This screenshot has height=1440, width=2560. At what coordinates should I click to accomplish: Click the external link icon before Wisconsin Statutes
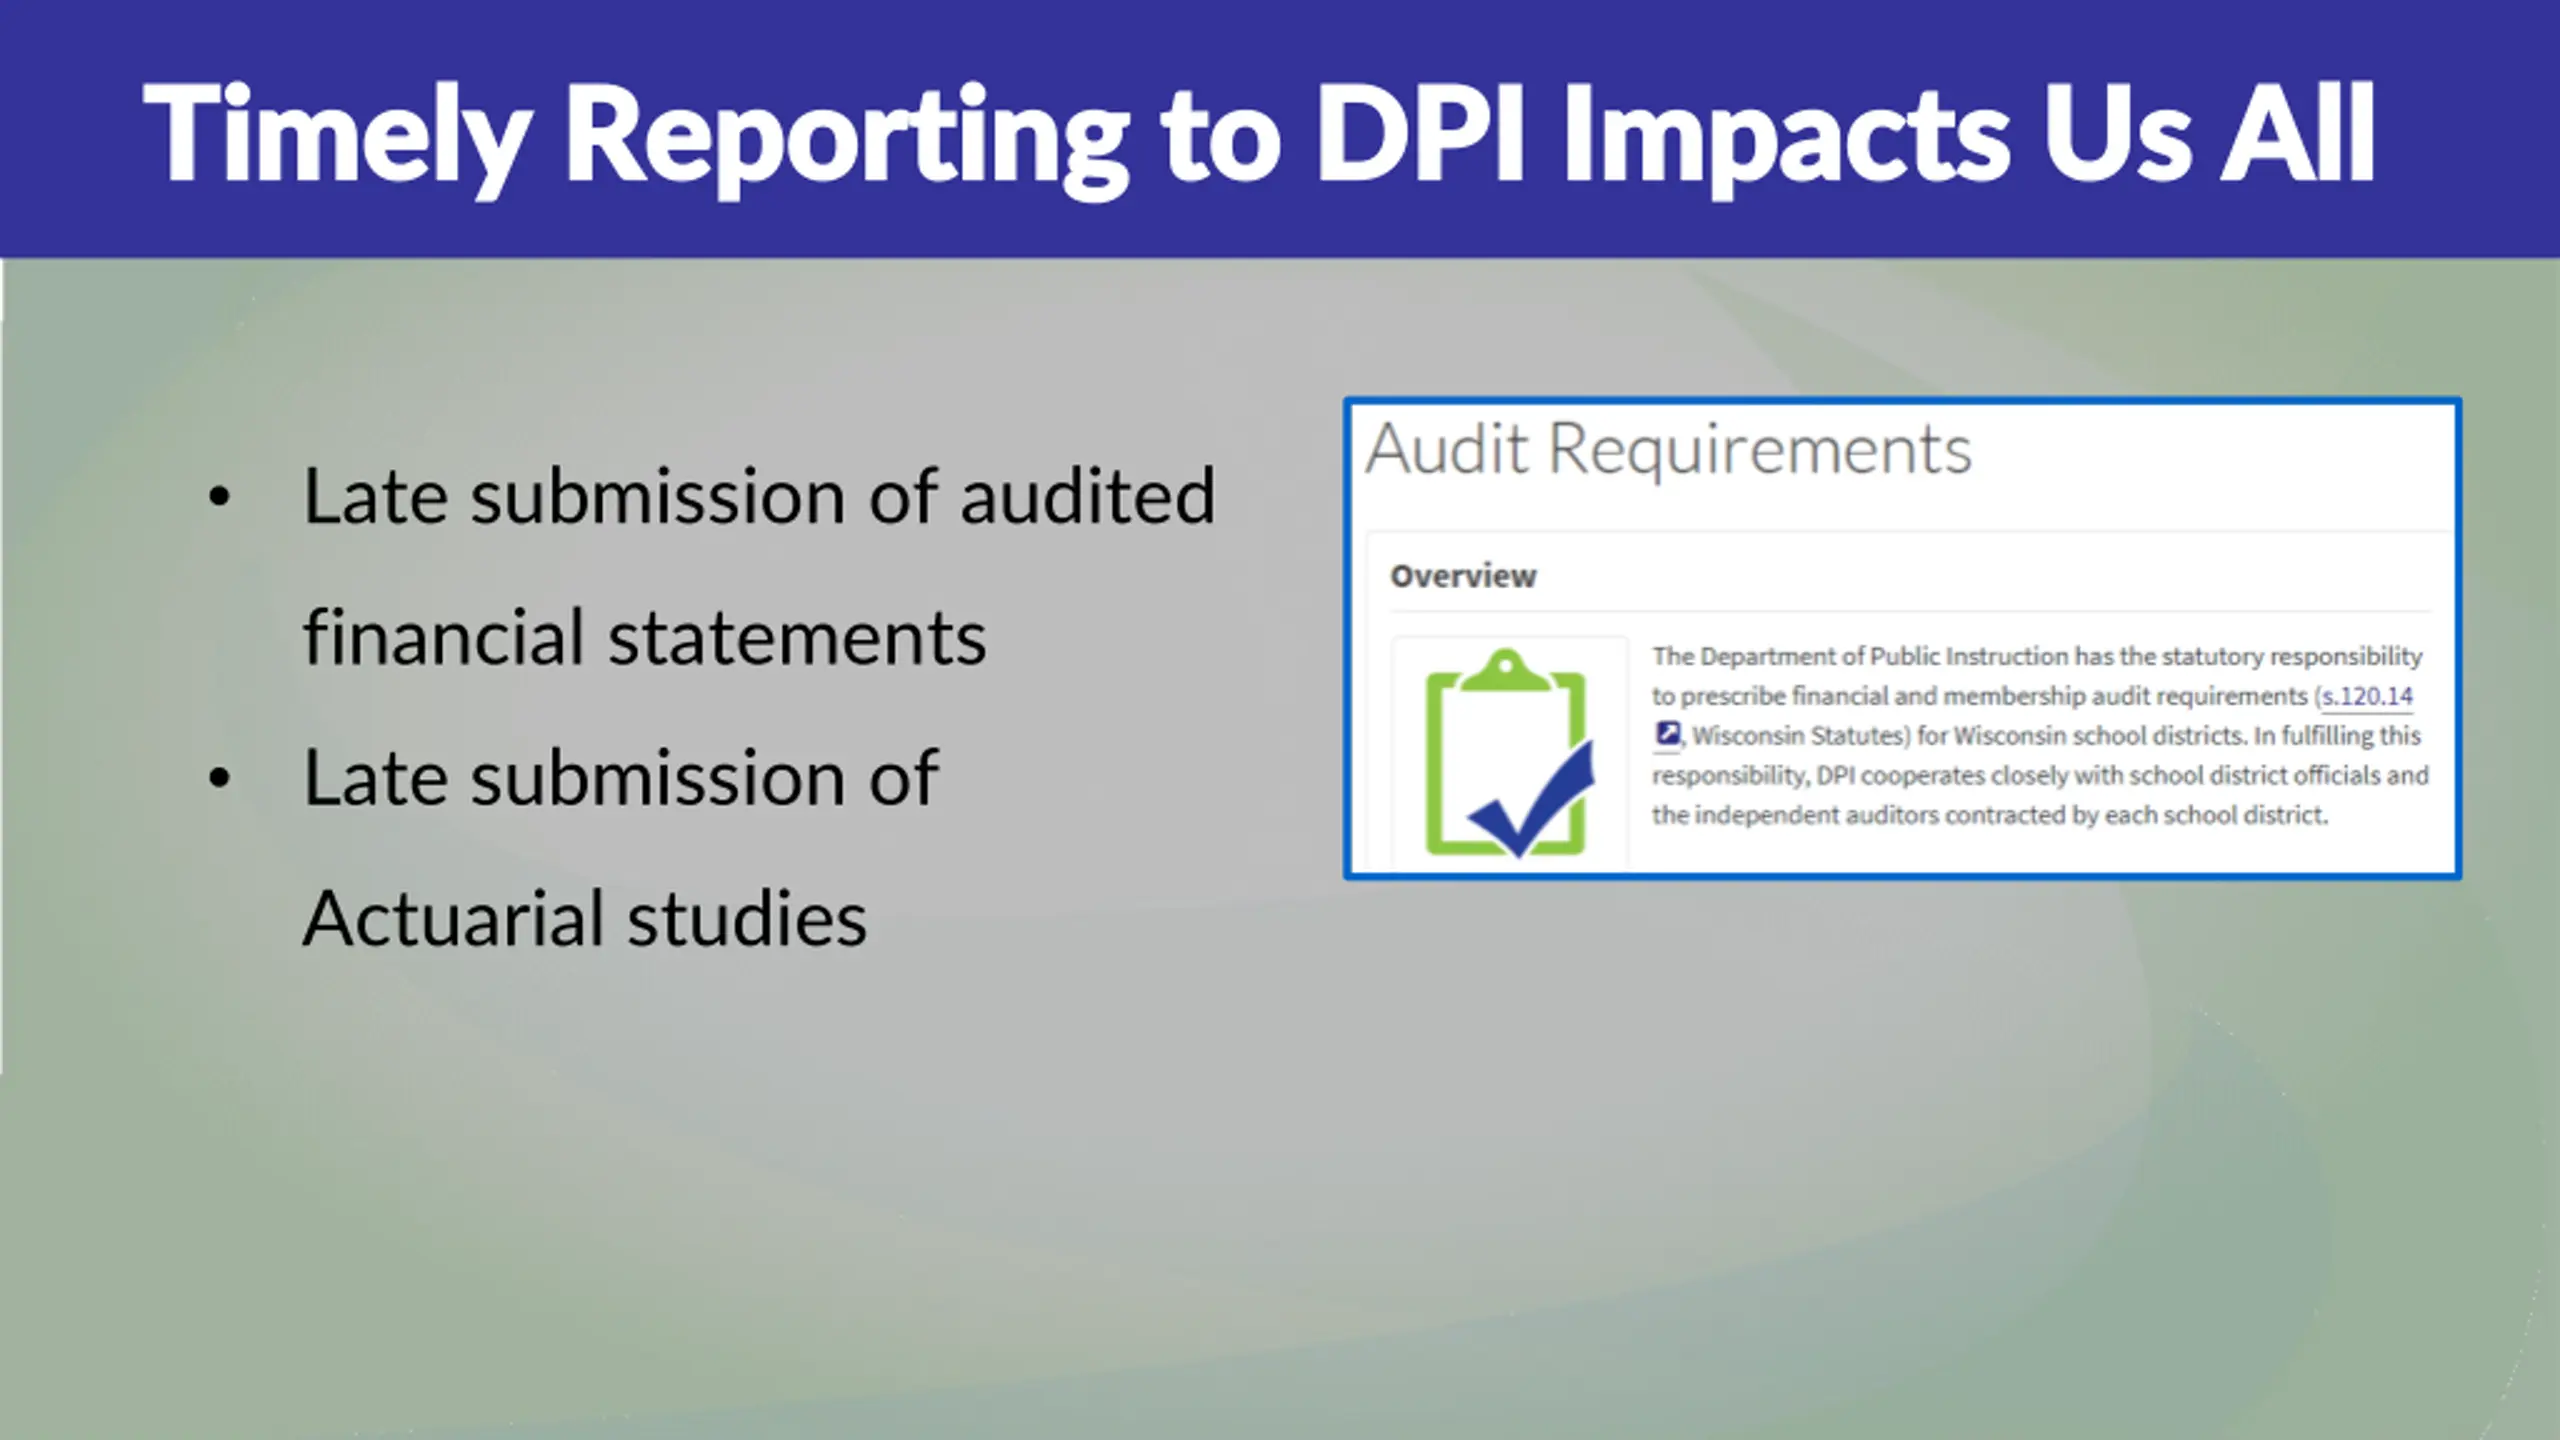tap(1667, 734)
